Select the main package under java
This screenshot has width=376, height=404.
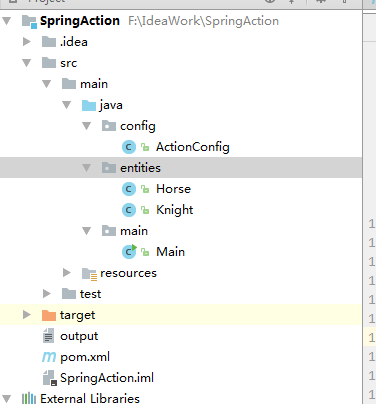[x=134, y=231]
